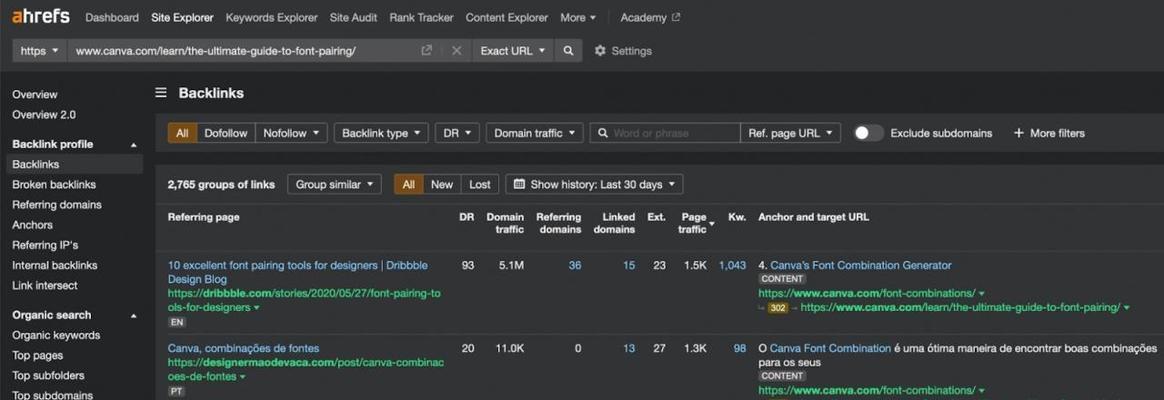1164x400 pixels.
Task: Open the https protocol dropdown
Action: pos(39,50)
